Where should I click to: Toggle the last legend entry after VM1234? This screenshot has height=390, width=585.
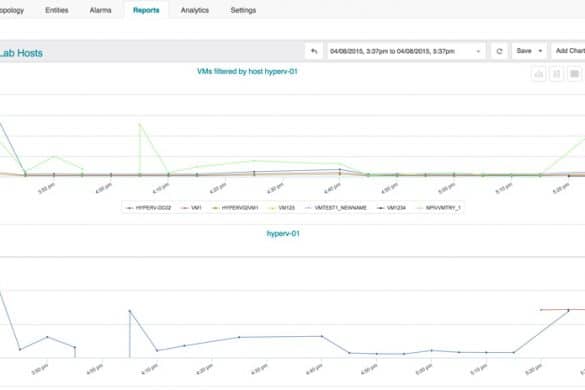[439, 208]
